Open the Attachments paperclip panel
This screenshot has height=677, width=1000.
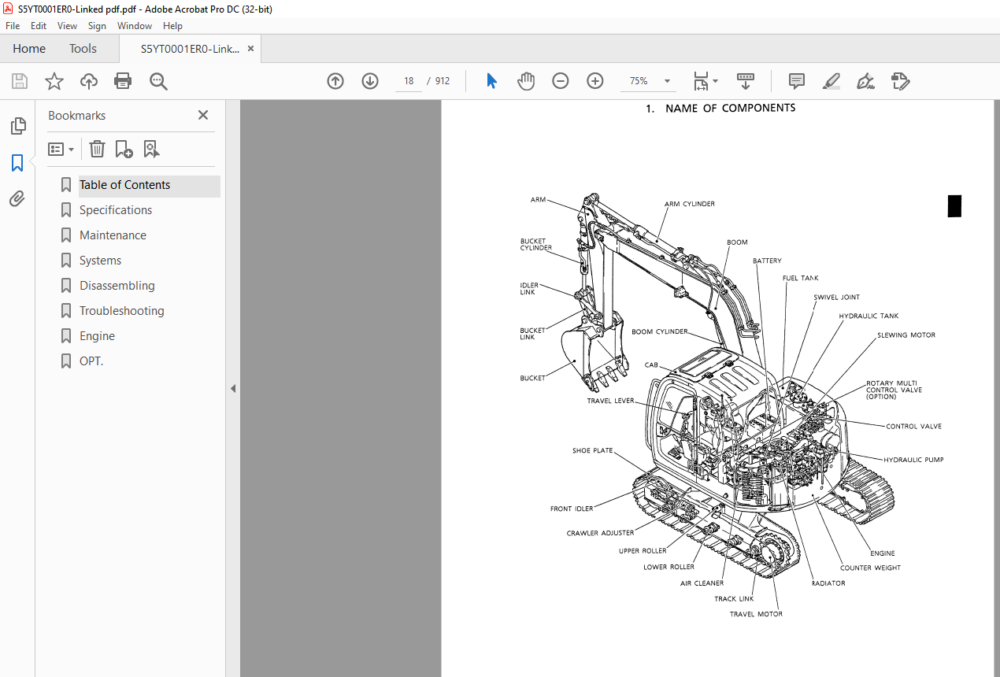(17, 199)
